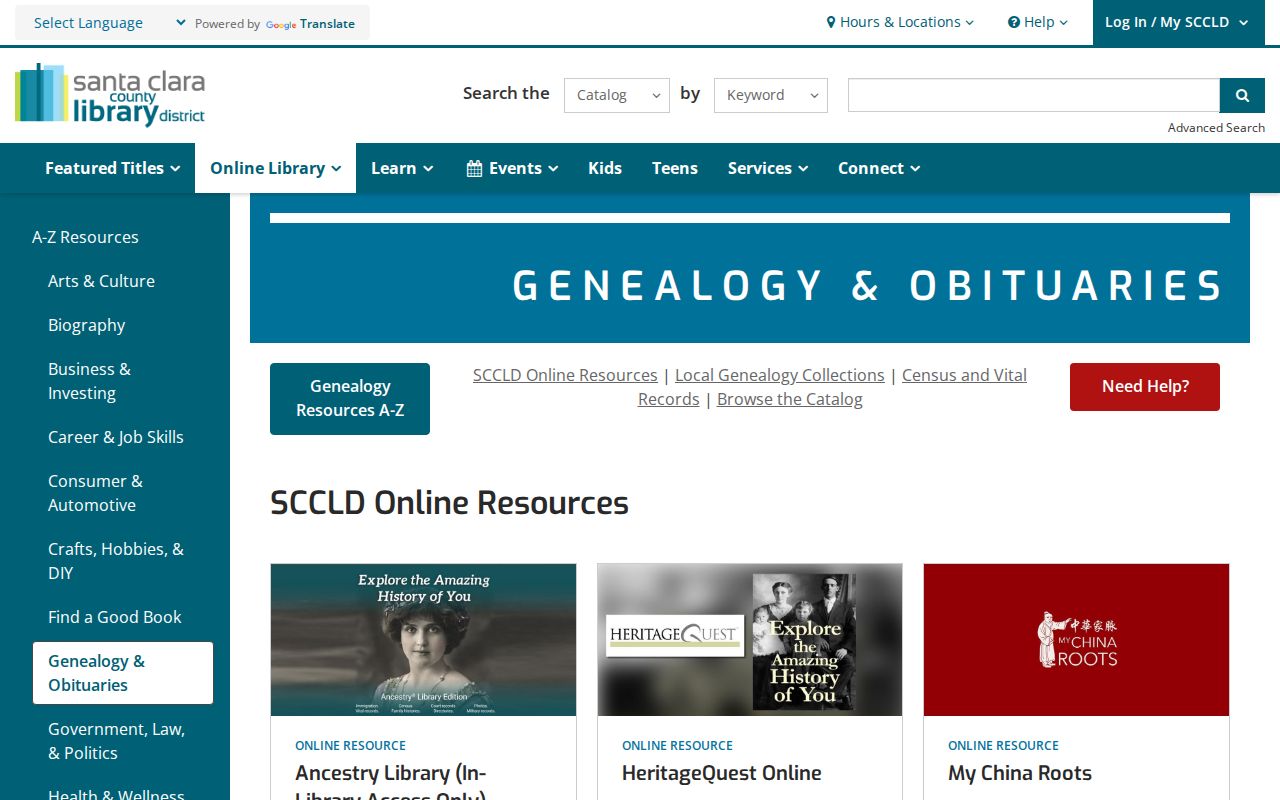
Task: Expand the Keyword search type dropdown
Action: pos(771,95)
